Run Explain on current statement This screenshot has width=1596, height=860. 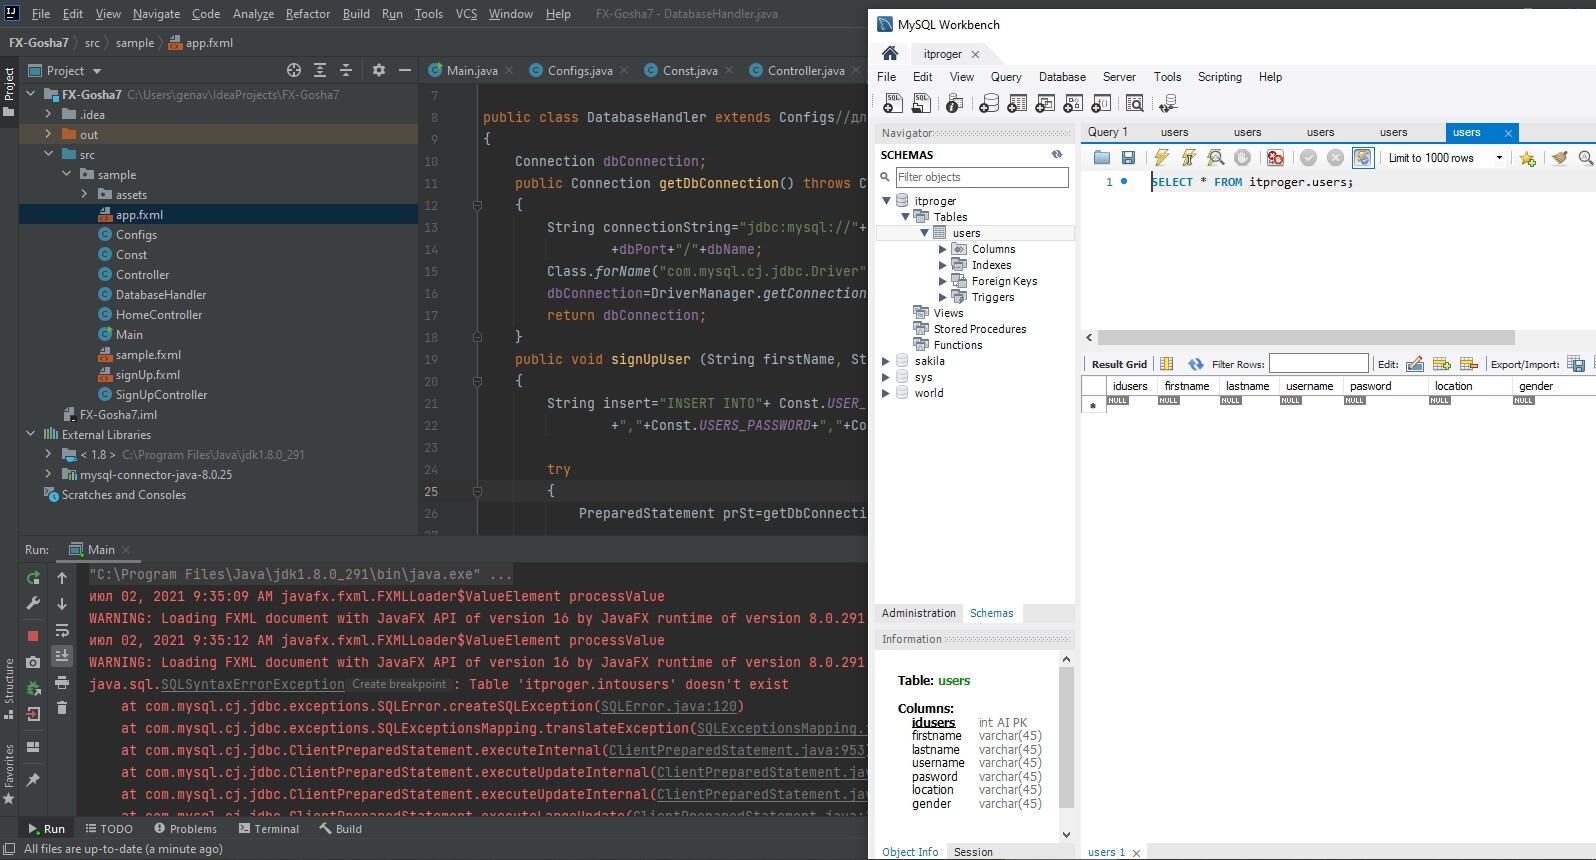[x=1215, y=157]
